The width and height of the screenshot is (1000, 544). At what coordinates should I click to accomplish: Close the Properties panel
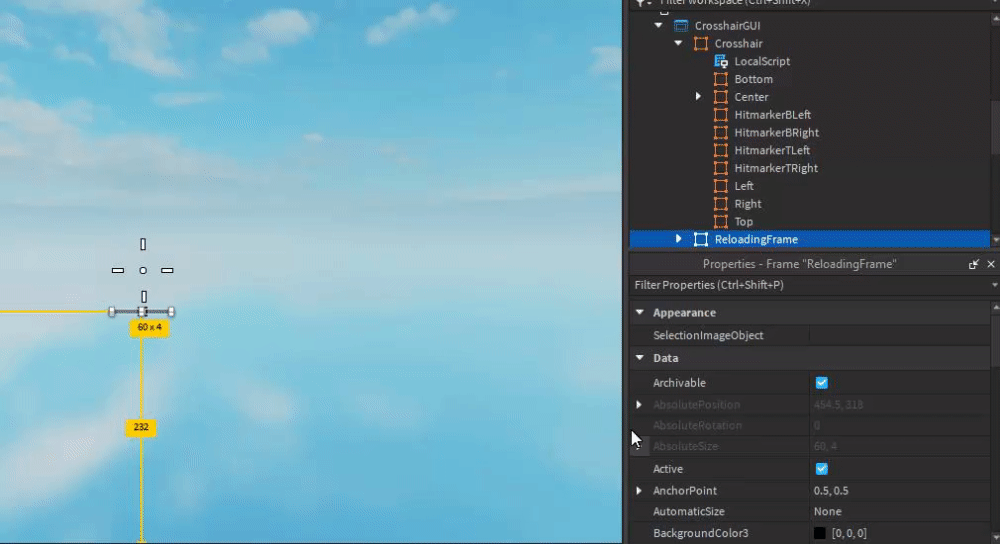tap(990, 264)
